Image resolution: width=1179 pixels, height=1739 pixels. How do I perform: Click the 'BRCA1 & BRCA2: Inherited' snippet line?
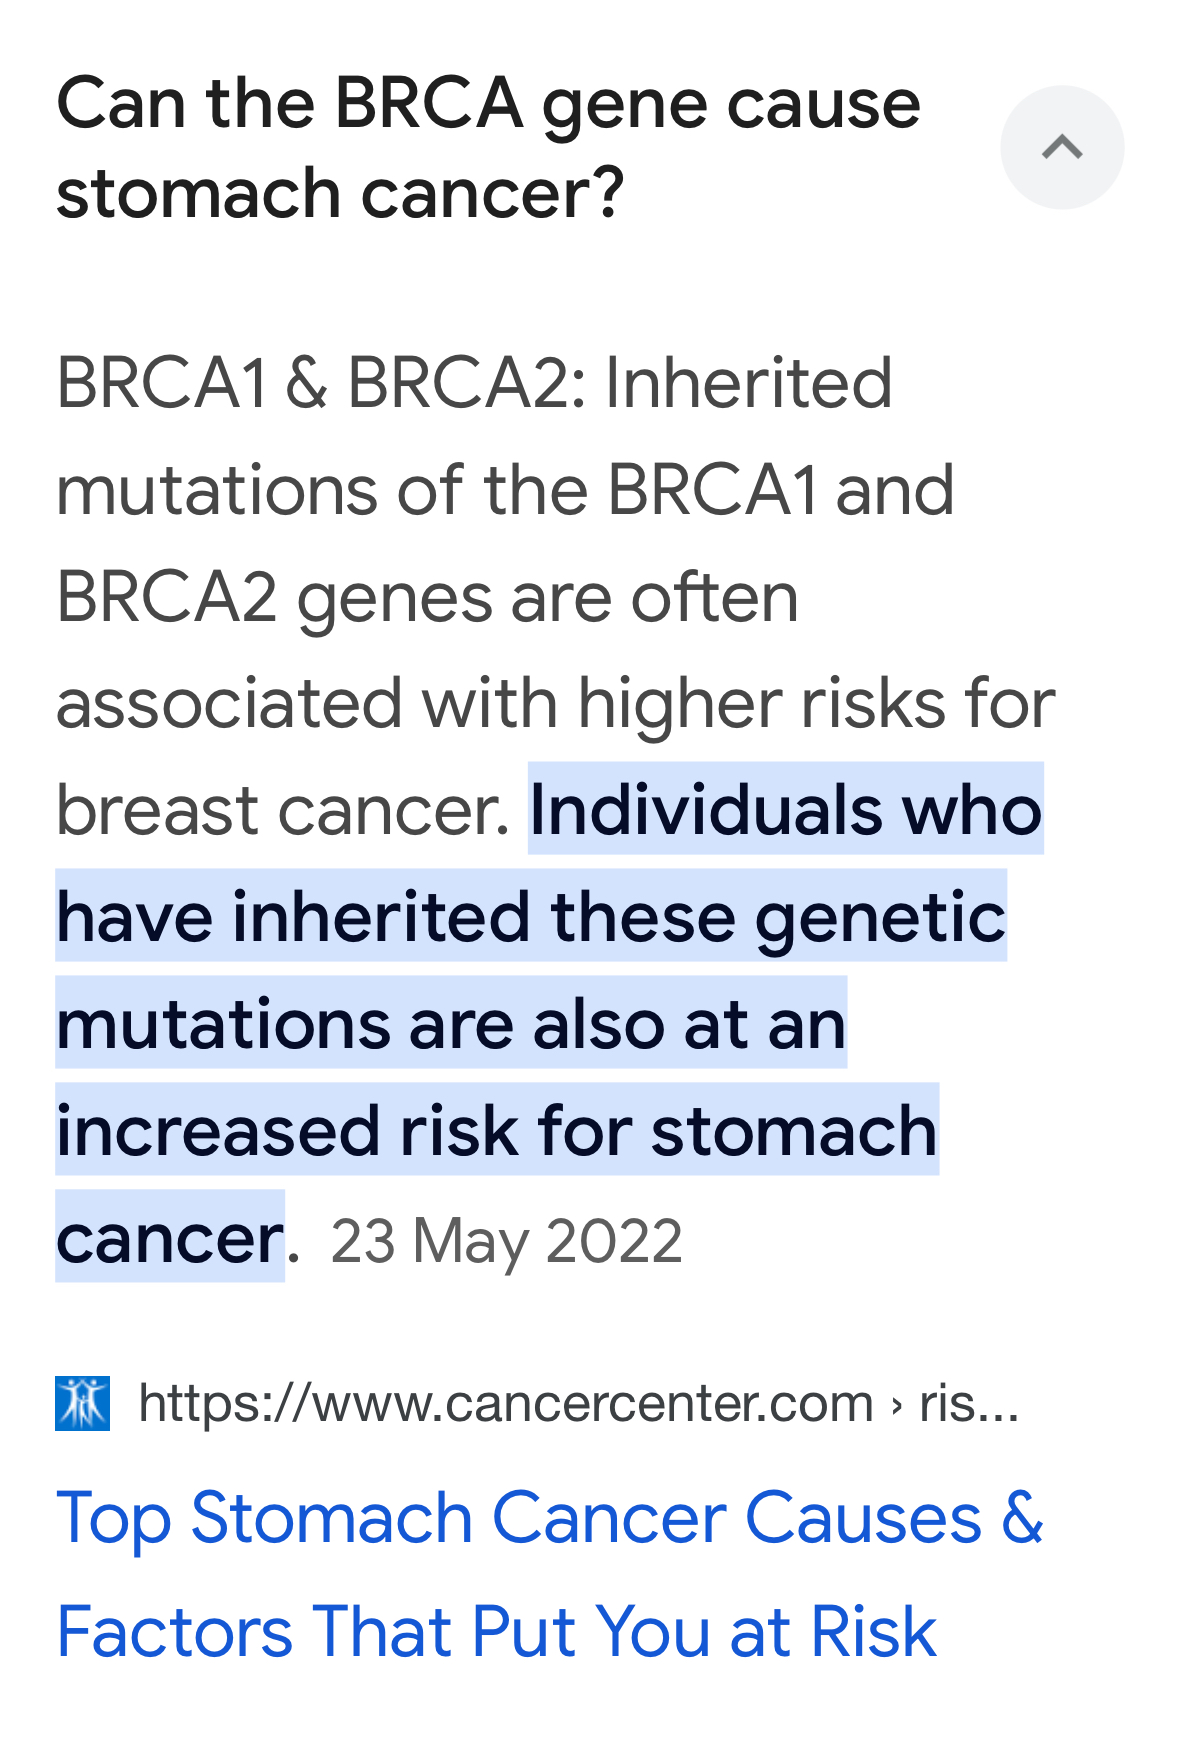(x=474, y=383)
